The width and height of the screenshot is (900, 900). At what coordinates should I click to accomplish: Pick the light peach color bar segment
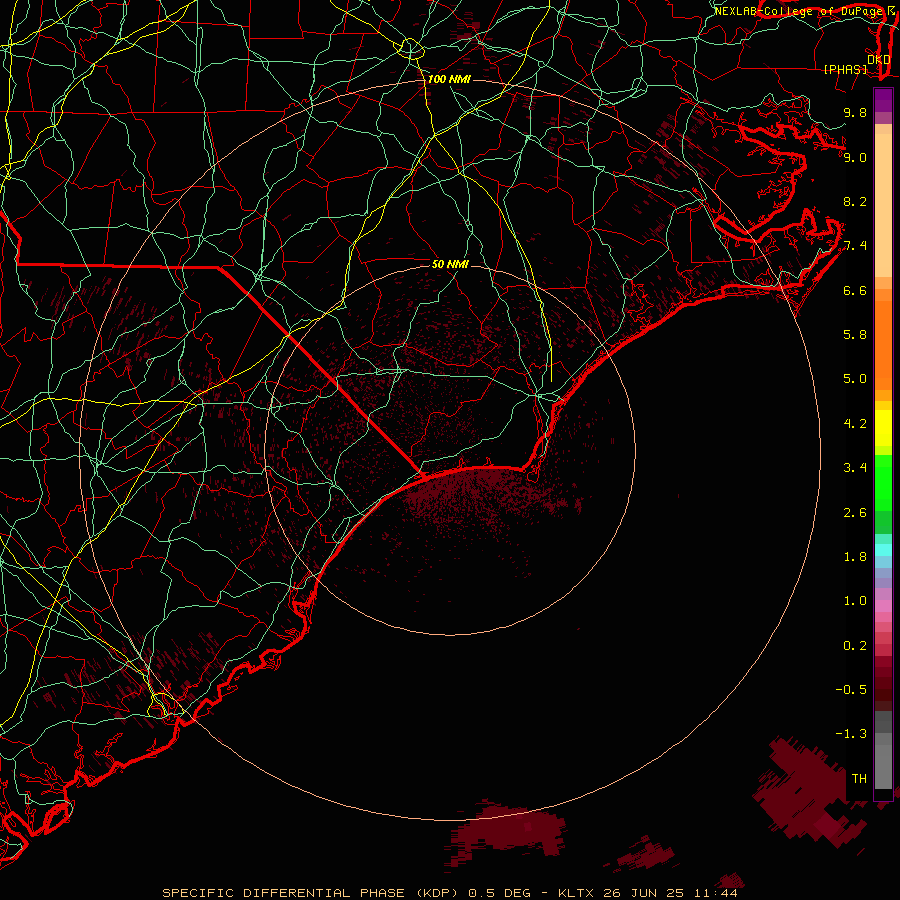883,205
